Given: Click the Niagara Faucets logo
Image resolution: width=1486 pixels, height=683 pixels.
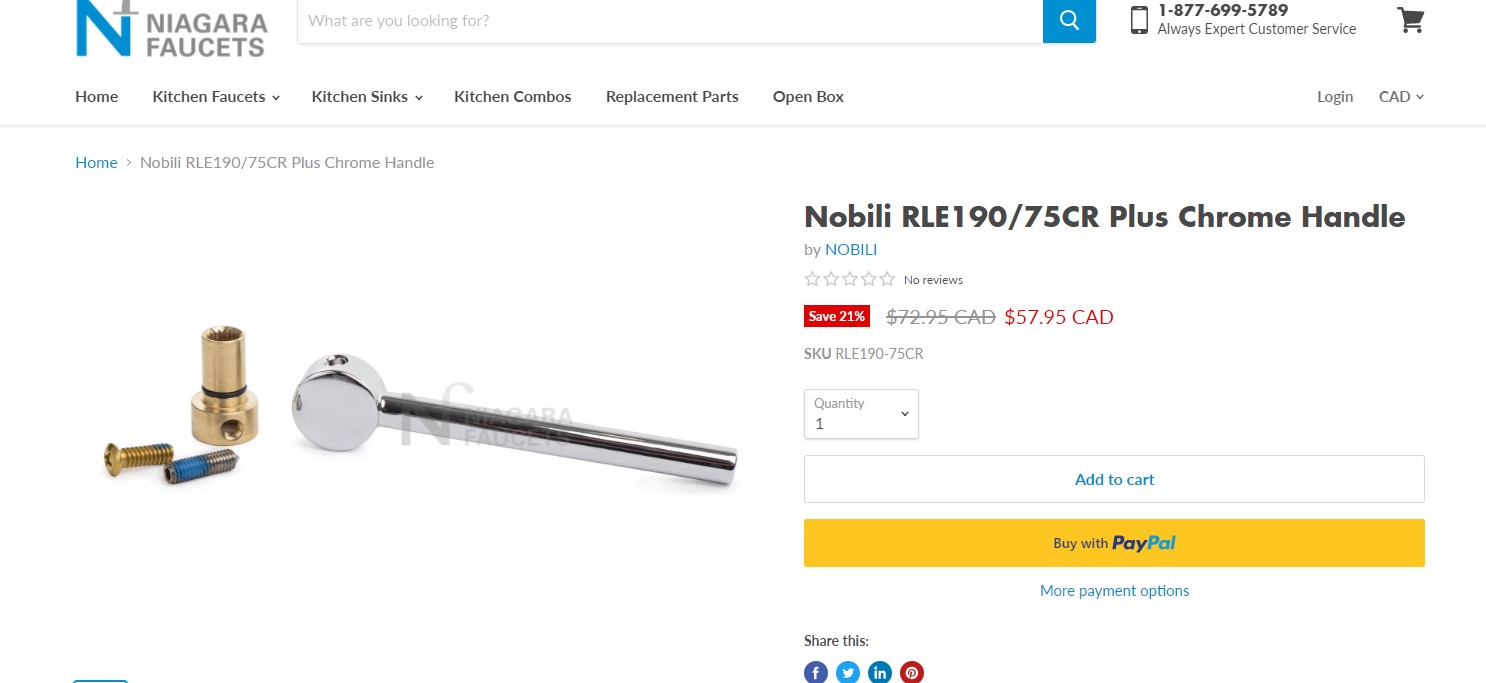Looking at the screenshot, I should click(171, 28).
